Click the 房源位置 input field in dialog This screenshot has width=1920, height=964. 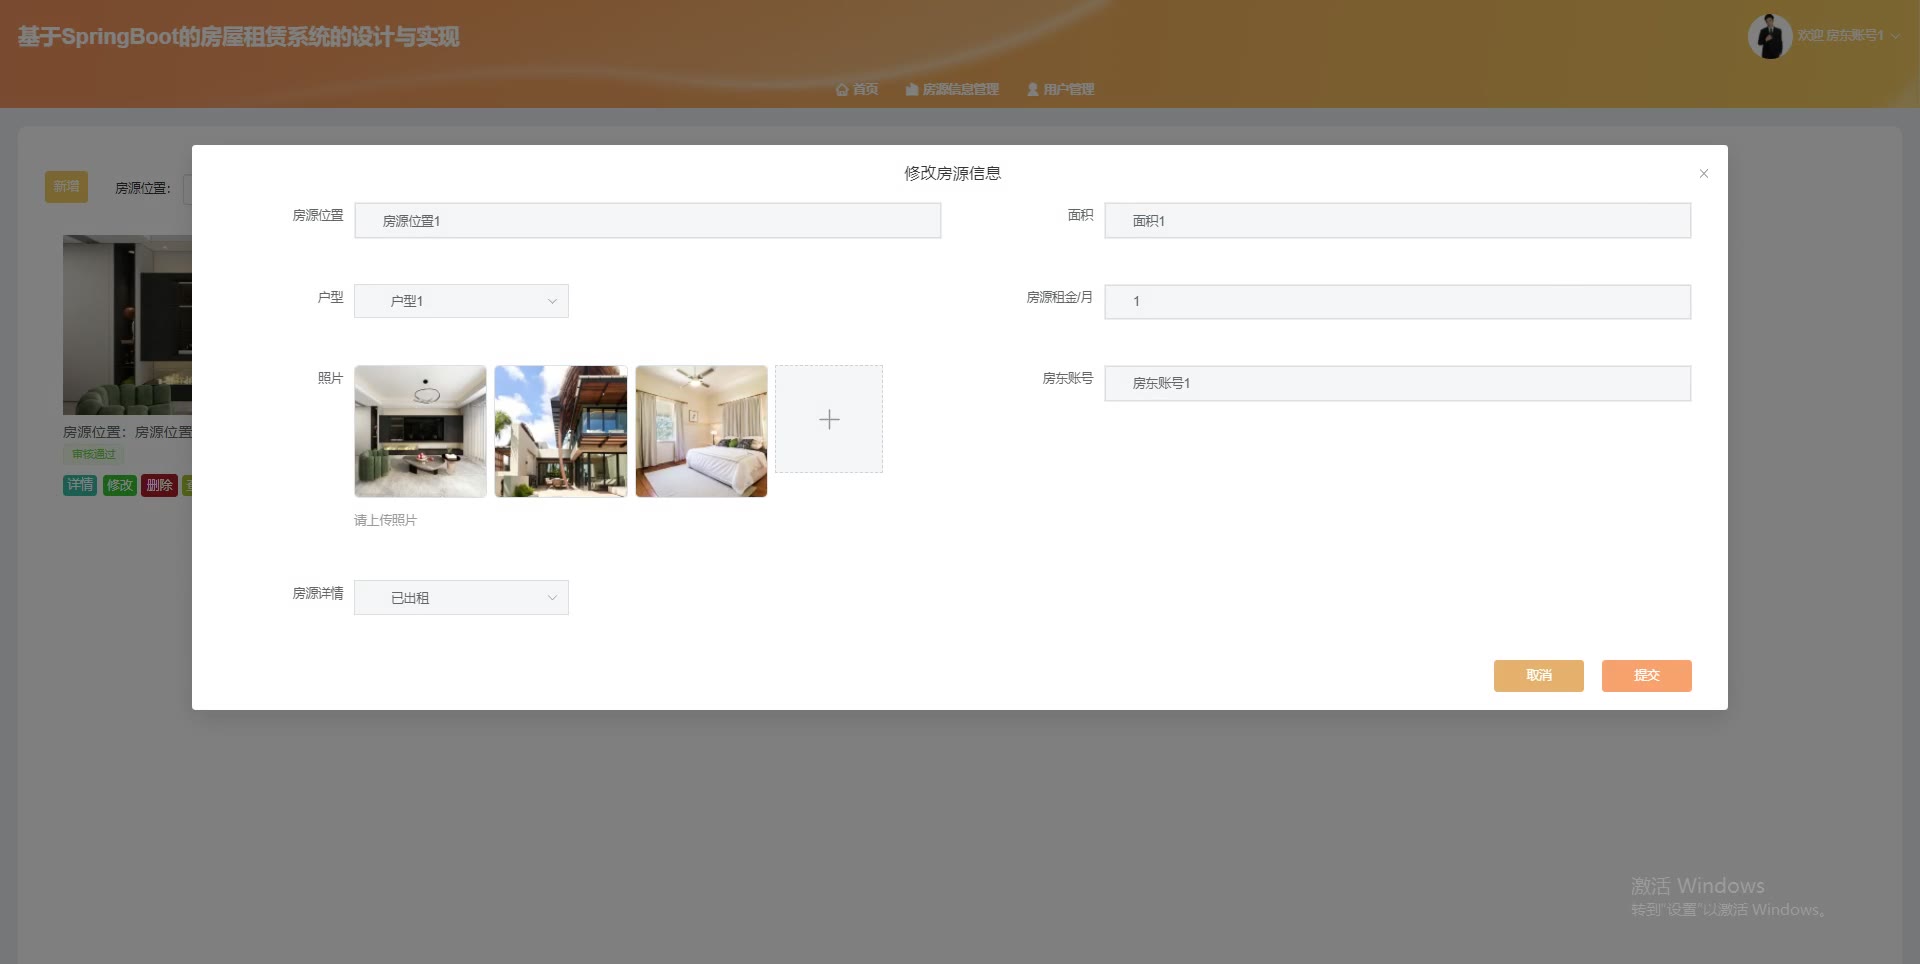click(647, 221)
